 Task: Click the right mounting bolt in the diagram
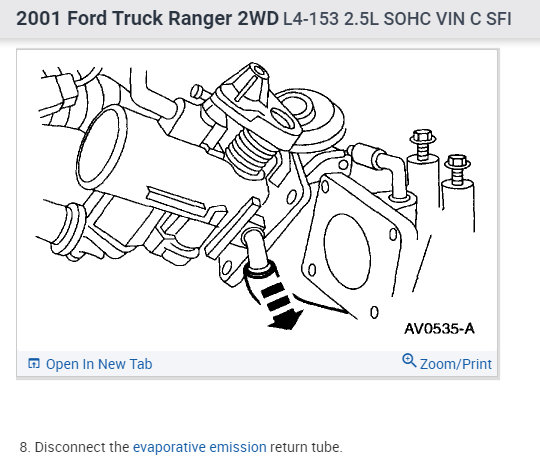click(x=457, y=170)
